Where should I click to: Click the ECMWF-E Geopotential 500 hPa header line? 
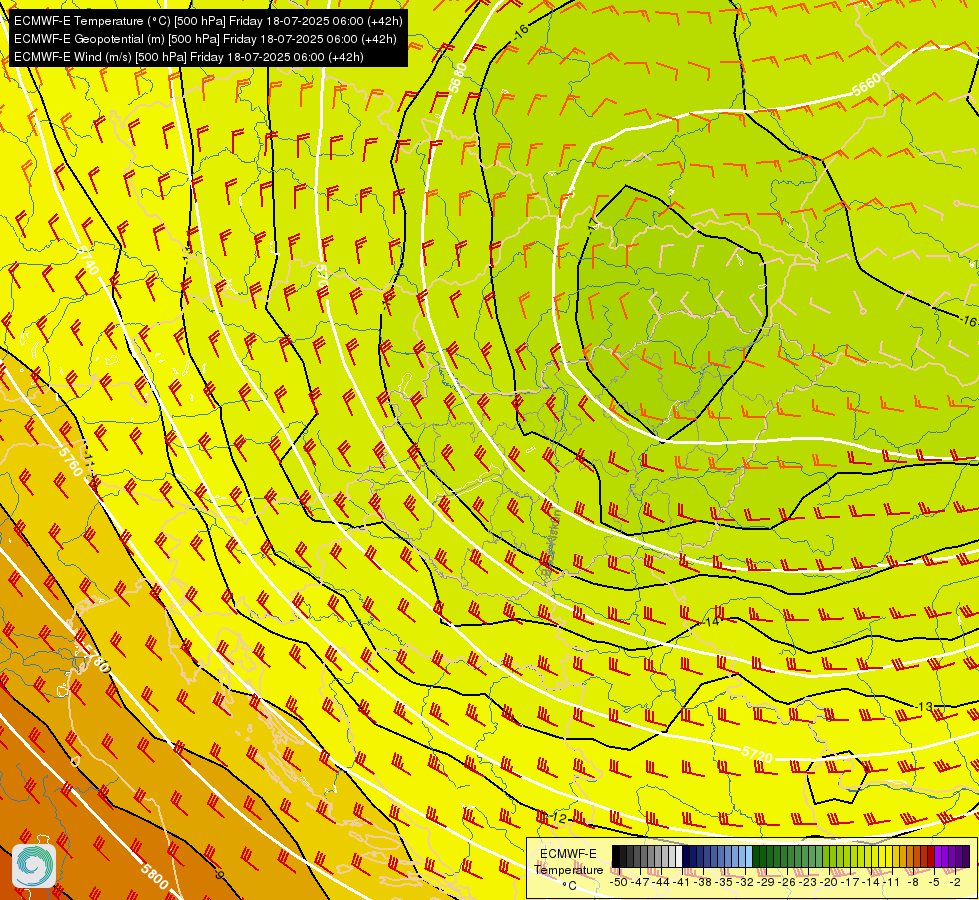(x=205, y=39)
